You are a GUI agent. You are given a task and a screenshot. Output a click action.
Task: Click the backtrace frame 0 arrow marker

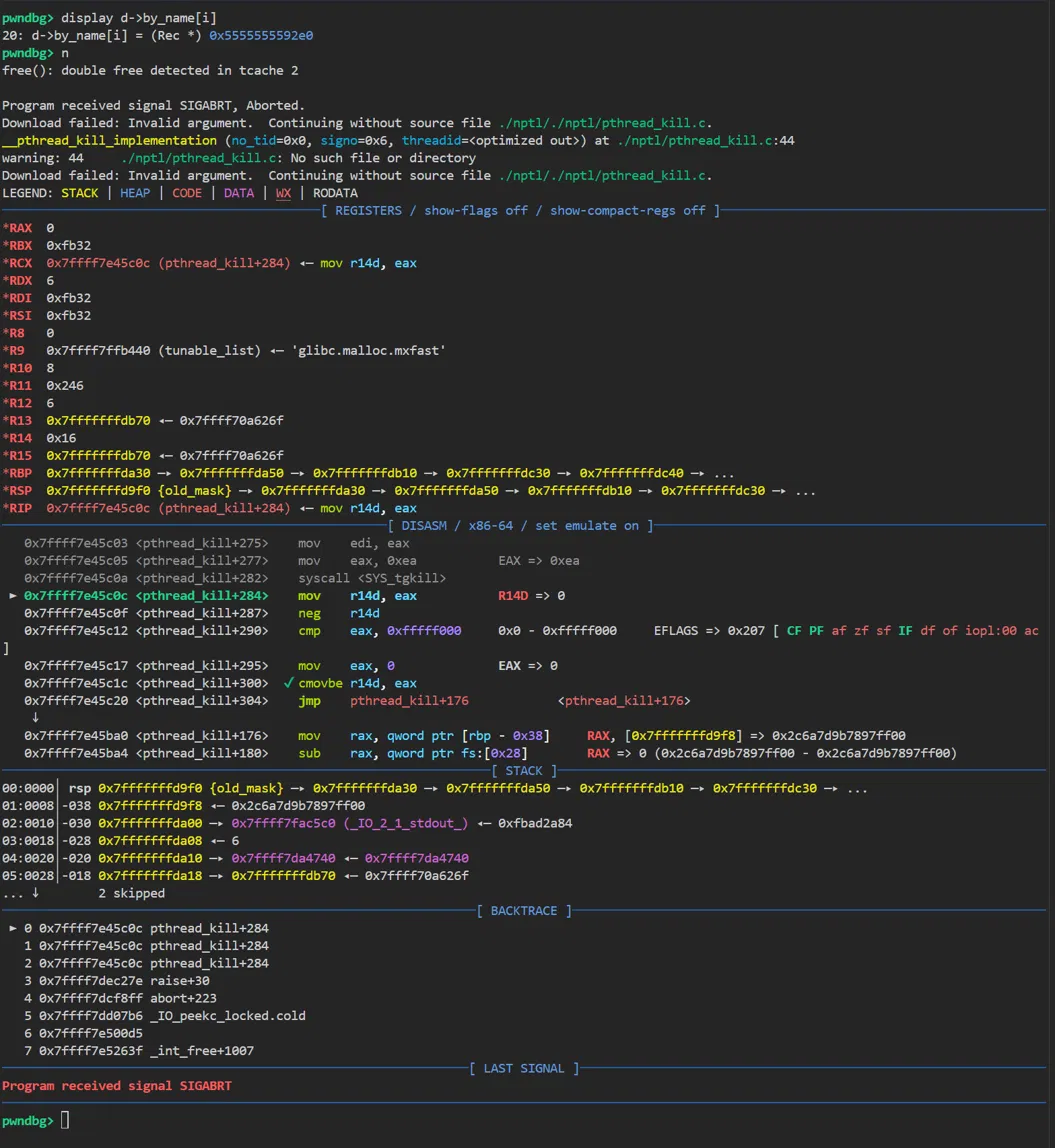click(12, 928)
